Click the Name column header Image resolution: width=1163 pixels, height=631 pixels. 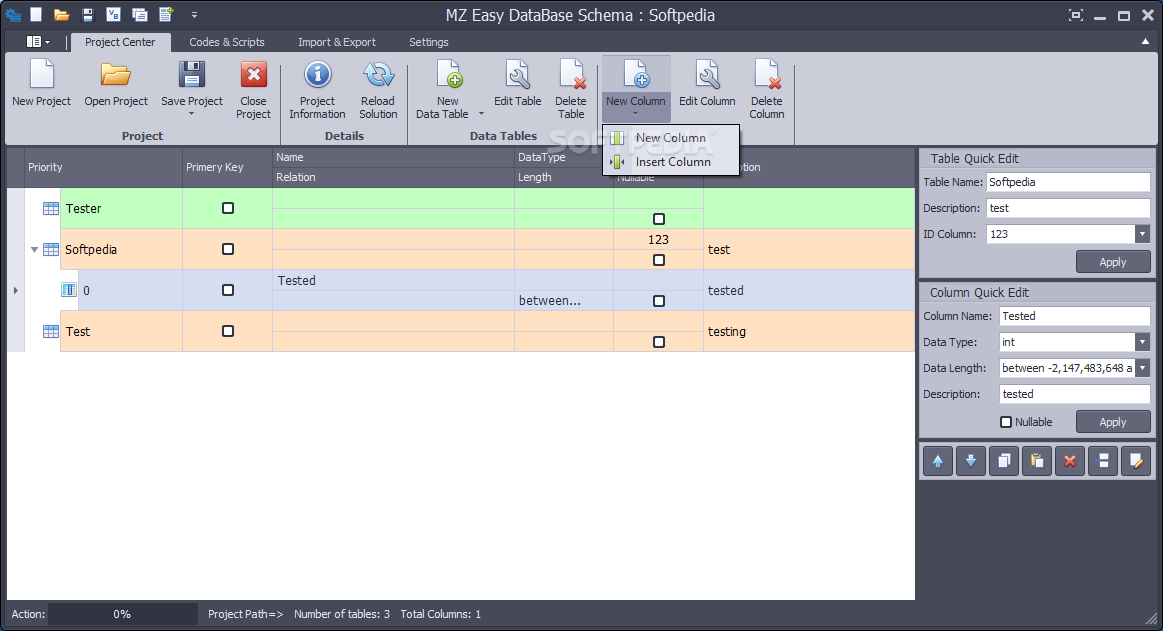click(x=393, y=157)
